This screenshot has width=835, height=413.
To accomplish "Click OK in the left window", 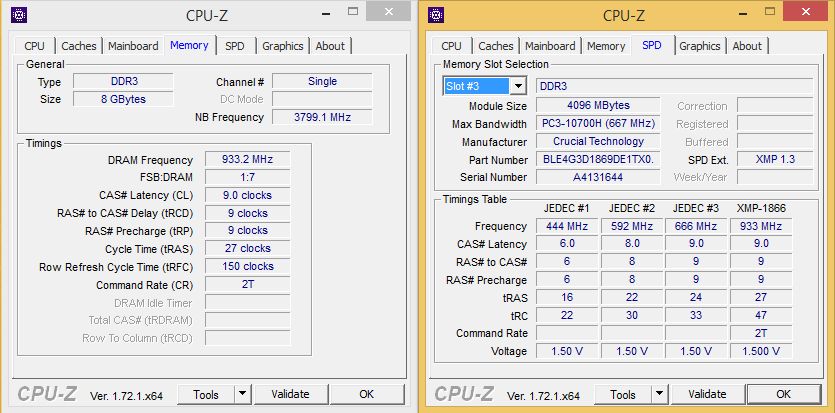I will 366,394.
